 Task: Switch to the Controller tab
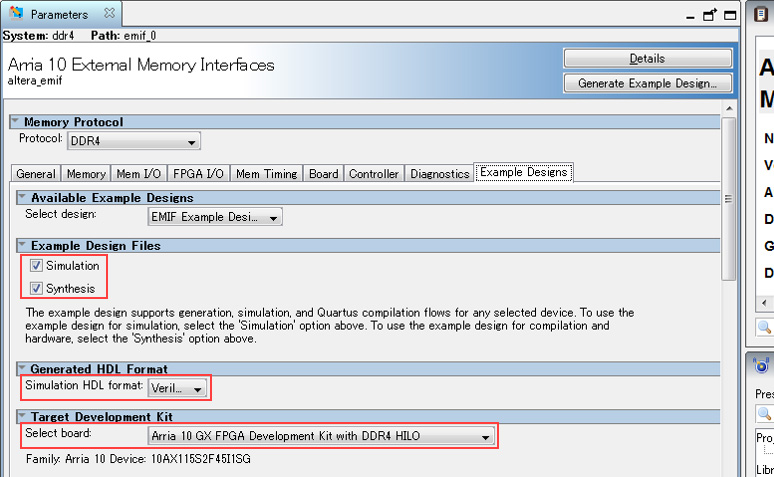pyautogui.click(x=373, y=173)
